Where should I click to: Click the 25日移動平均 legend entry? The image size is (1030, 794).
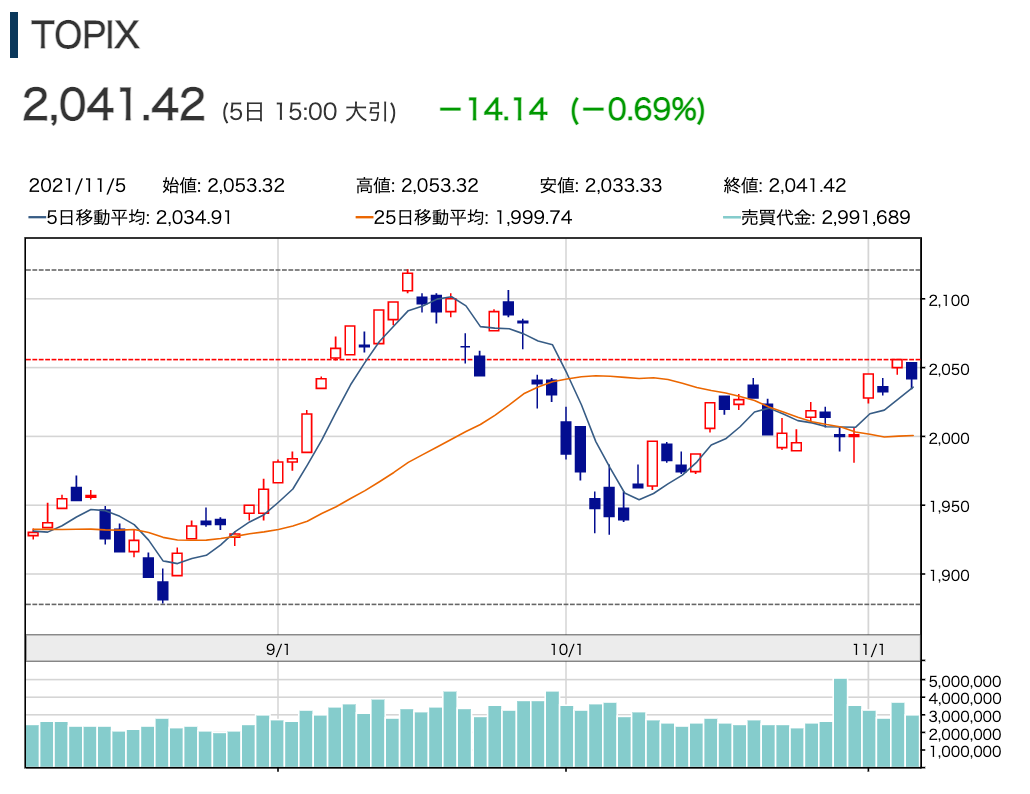tap(464, 217)
